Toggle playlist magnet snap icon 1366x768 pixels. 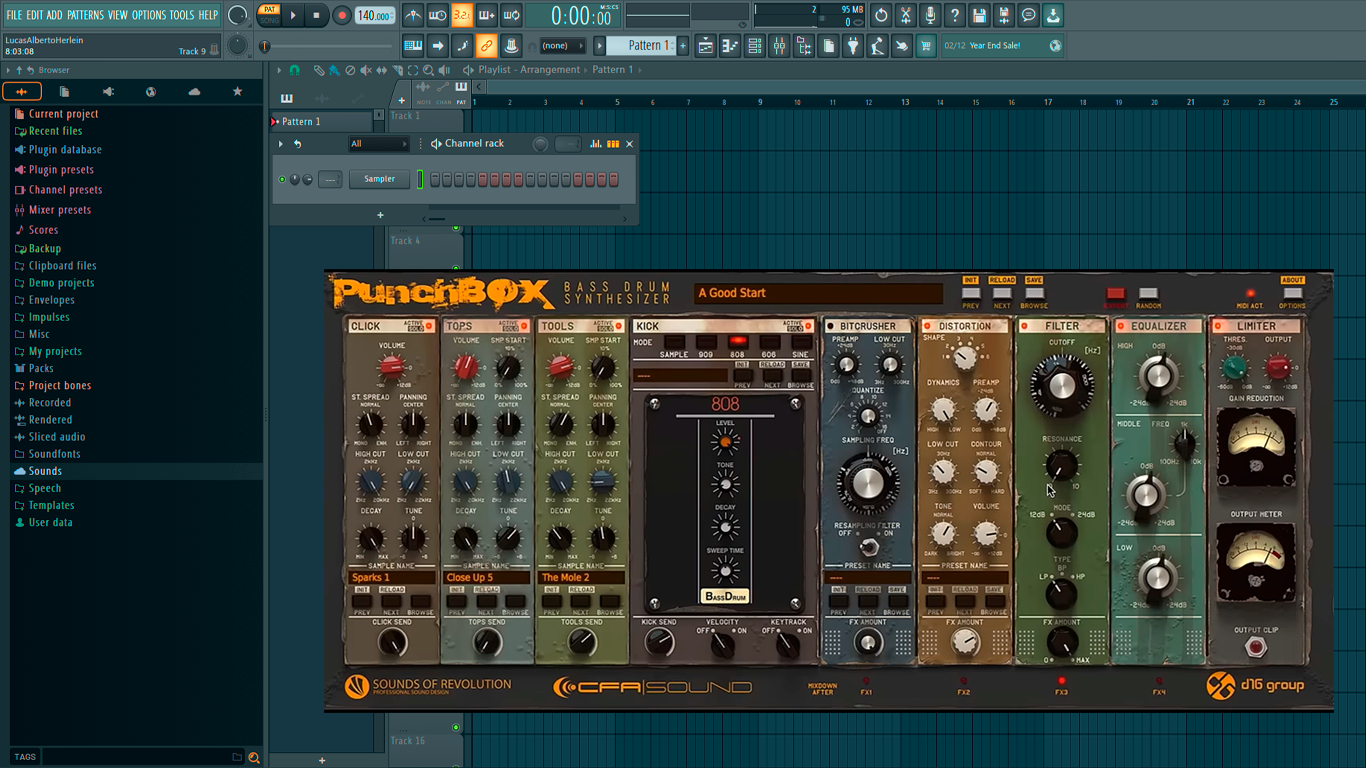tap(294, 70)
